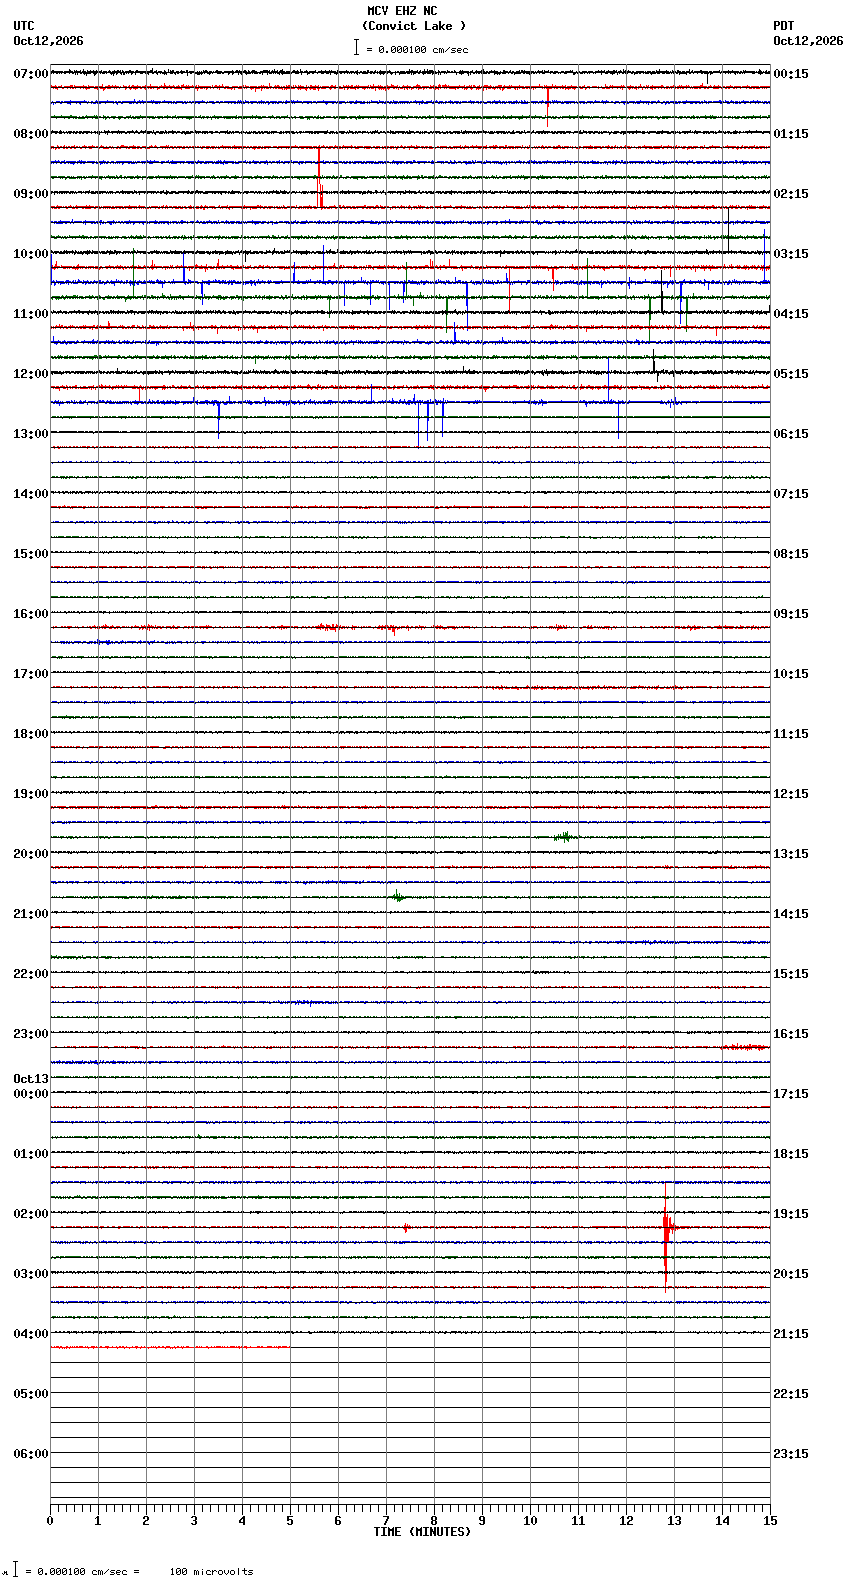
Task: Click the '00:00' UTC row label
Action: [x=31, y=1094]
